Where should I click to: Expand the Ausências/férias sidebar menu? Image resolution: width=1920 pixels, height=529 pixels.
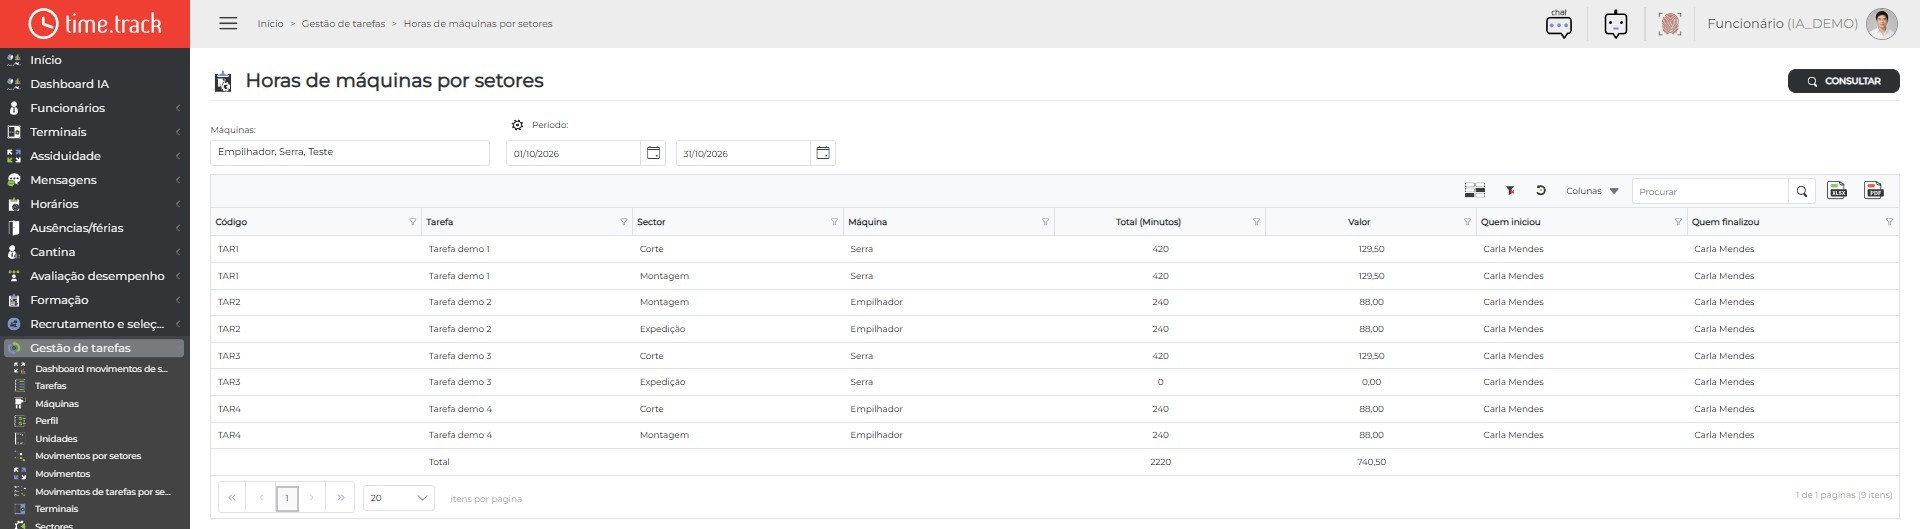coord(95,228)
